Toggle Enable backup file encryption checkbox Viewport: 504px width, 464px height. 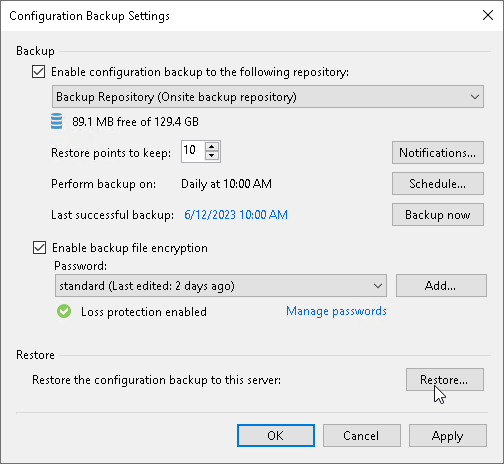coord(39,248)
